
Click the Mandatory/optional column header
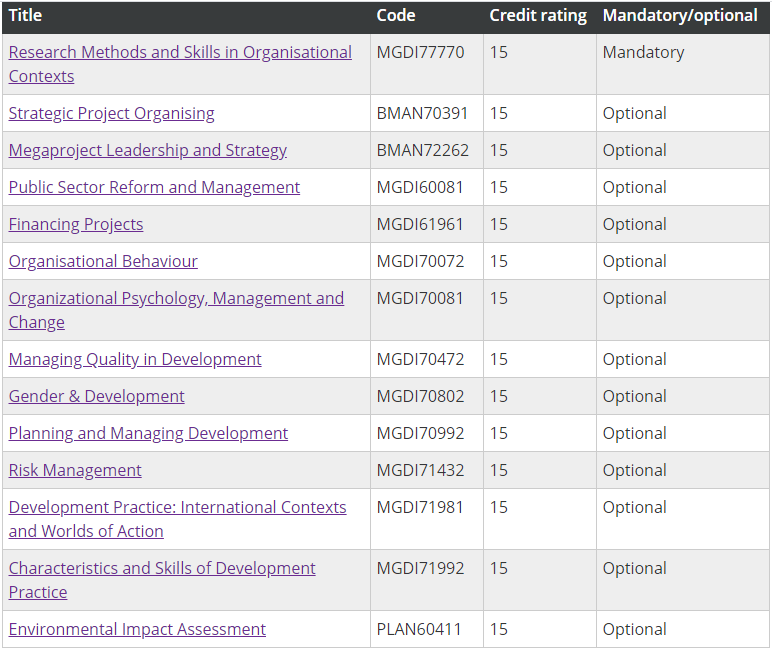(680, 16)
